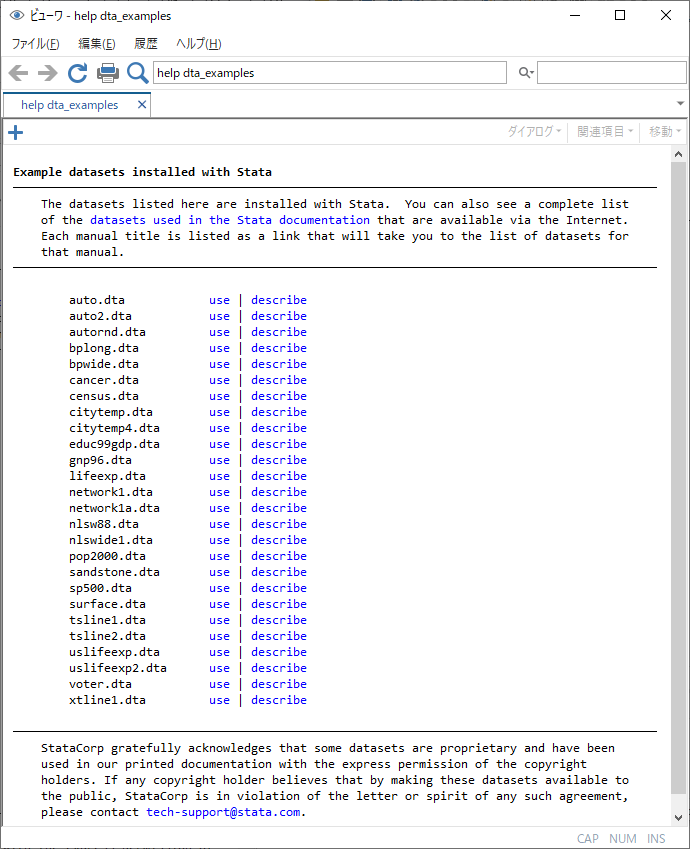The width and height of the screenshot is (690, 849).
Task: Open the ヘルプ(H) menu
Action: [x=199, y=44]
